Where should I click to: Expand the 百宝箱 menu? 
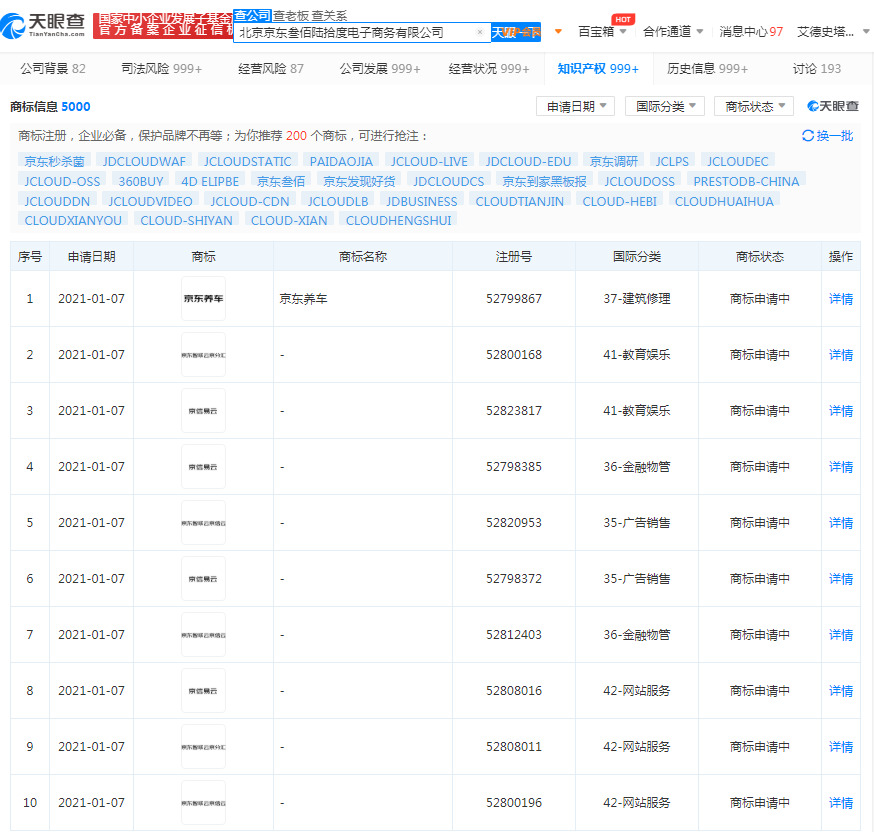tap(602, 31)
